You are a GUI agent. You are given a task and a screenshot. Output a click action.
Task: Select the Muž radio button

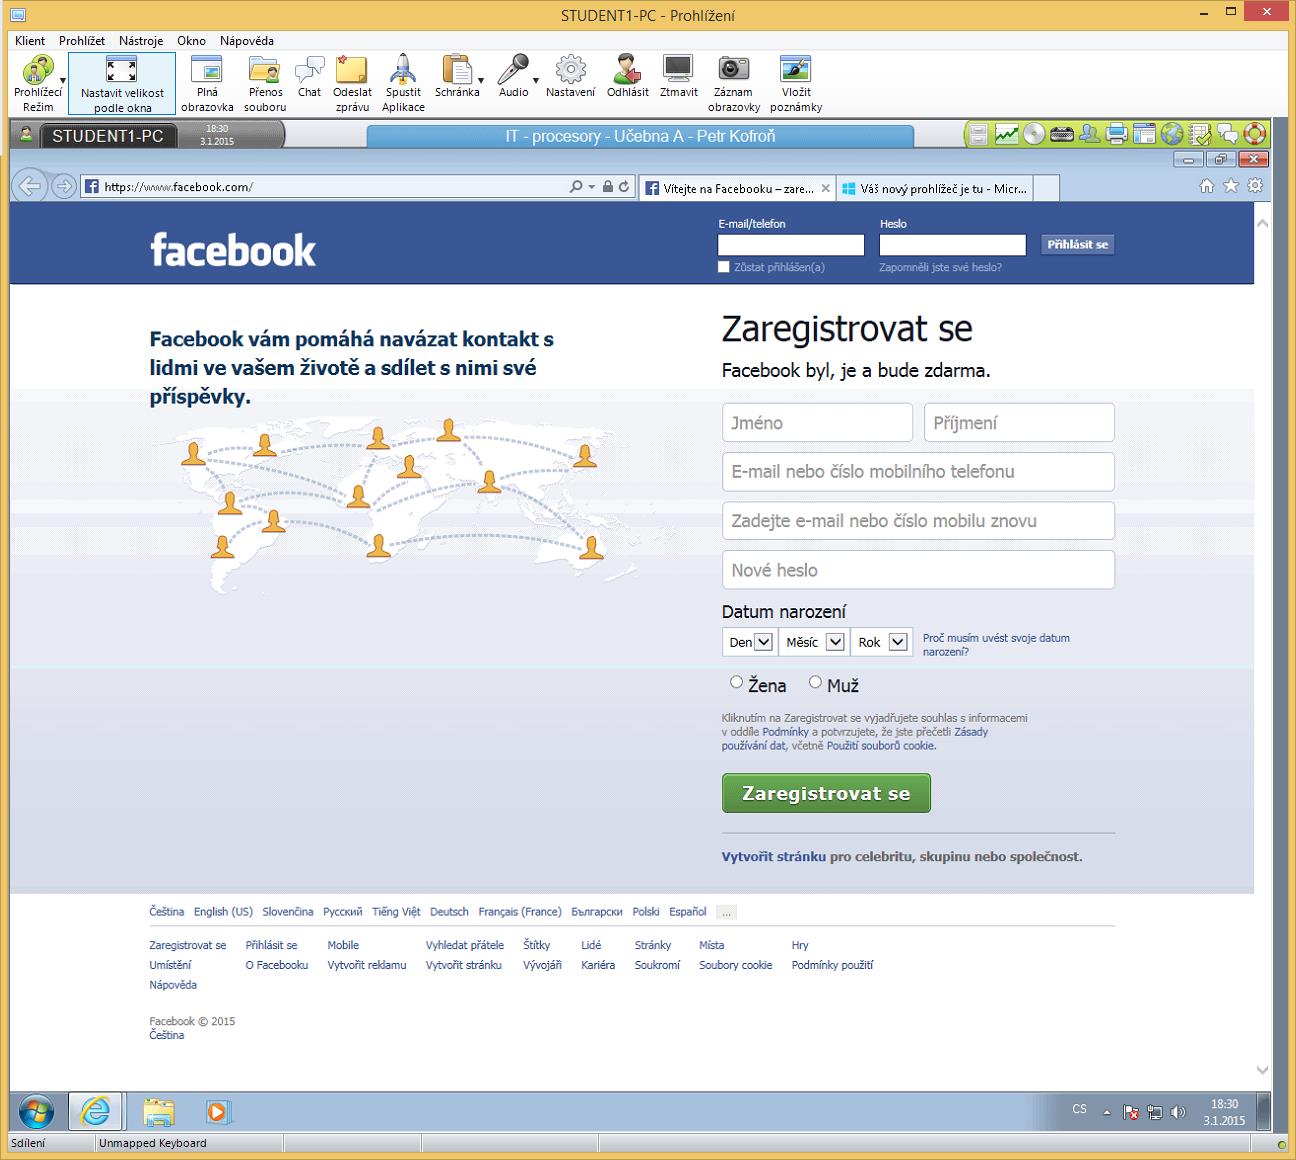[x=815, y=682]
